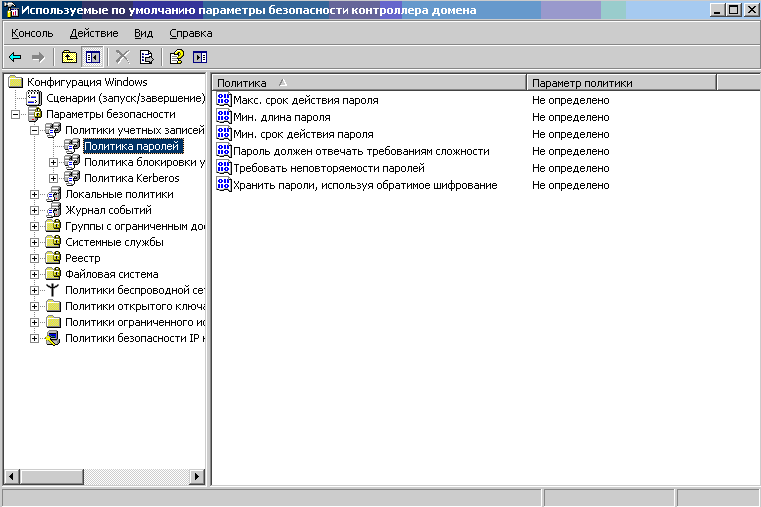Expand the Реестр node

(34, 259)
